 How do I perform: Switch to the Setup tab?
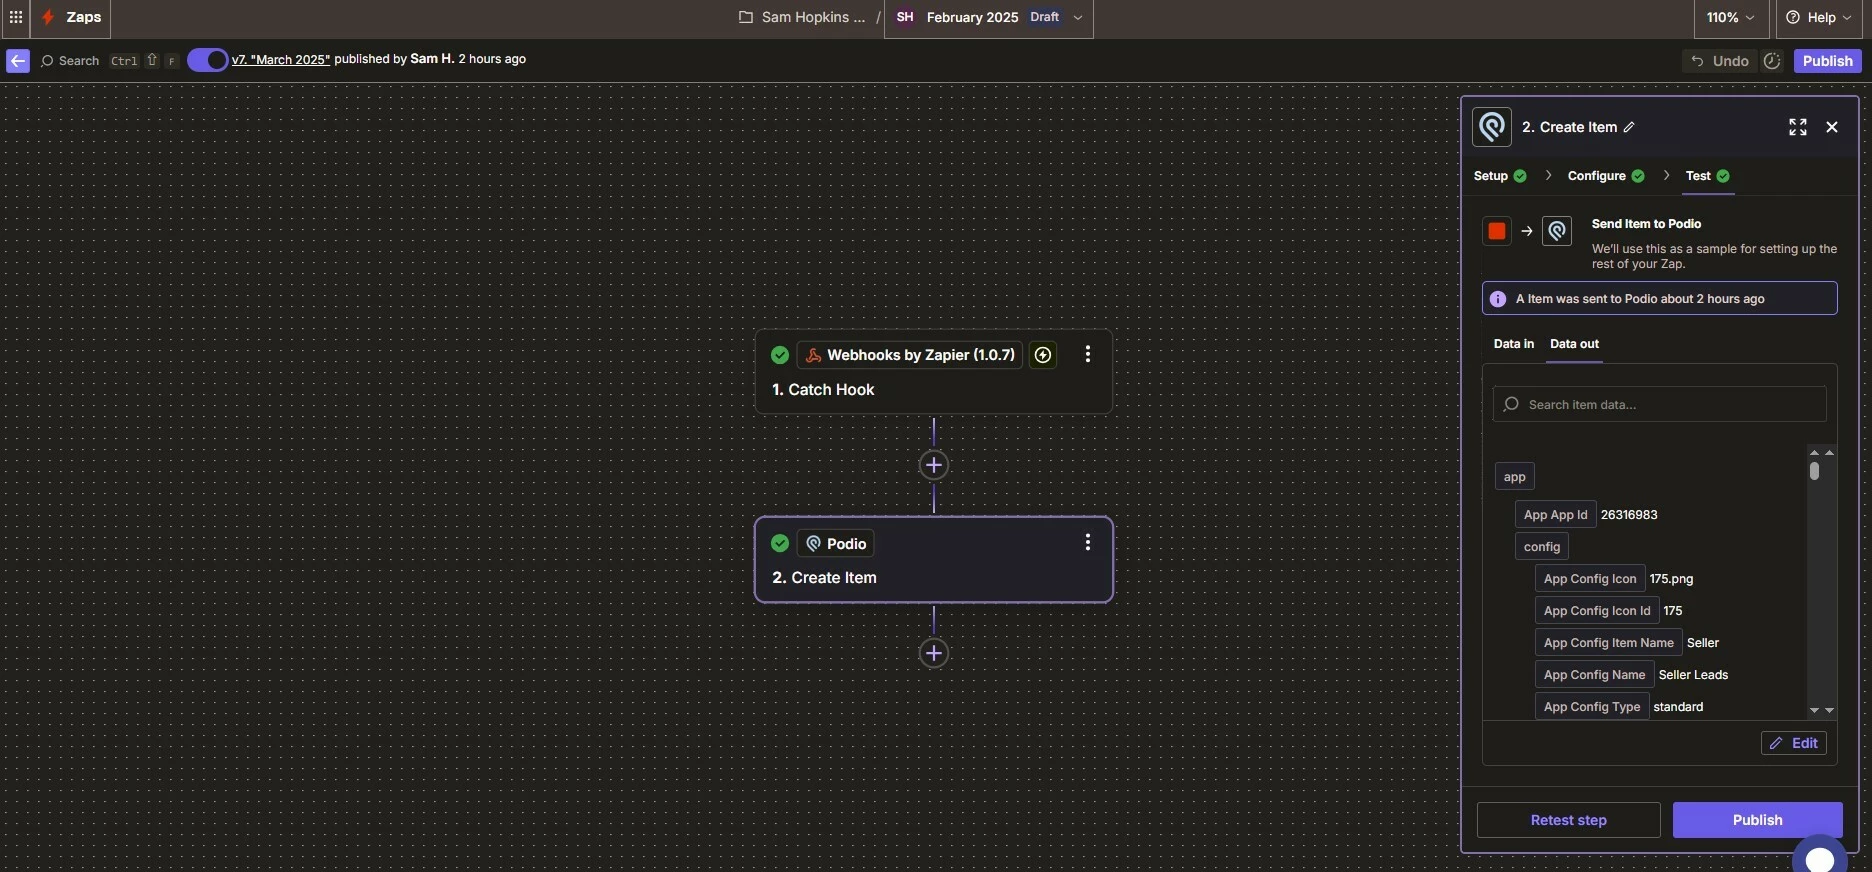[1500, 176]
